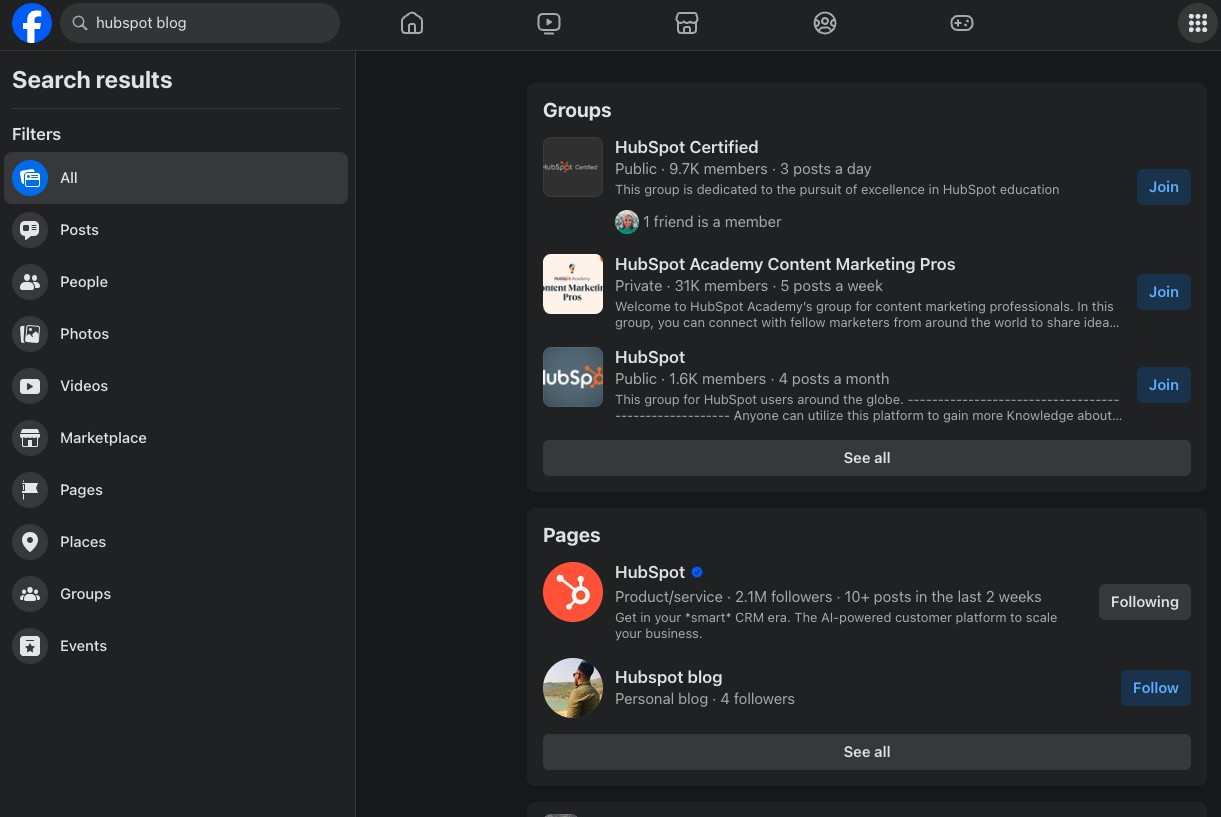Viewport: 1221px width, 817px height.
Task: Click the Marketplace filter icon in sidebar
Action: pyautogui.click(x=30, y=438)
